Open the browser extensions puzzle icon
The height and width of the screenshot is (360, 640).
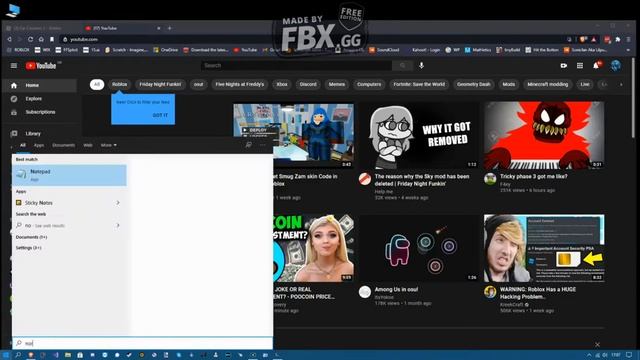(618, 39)
